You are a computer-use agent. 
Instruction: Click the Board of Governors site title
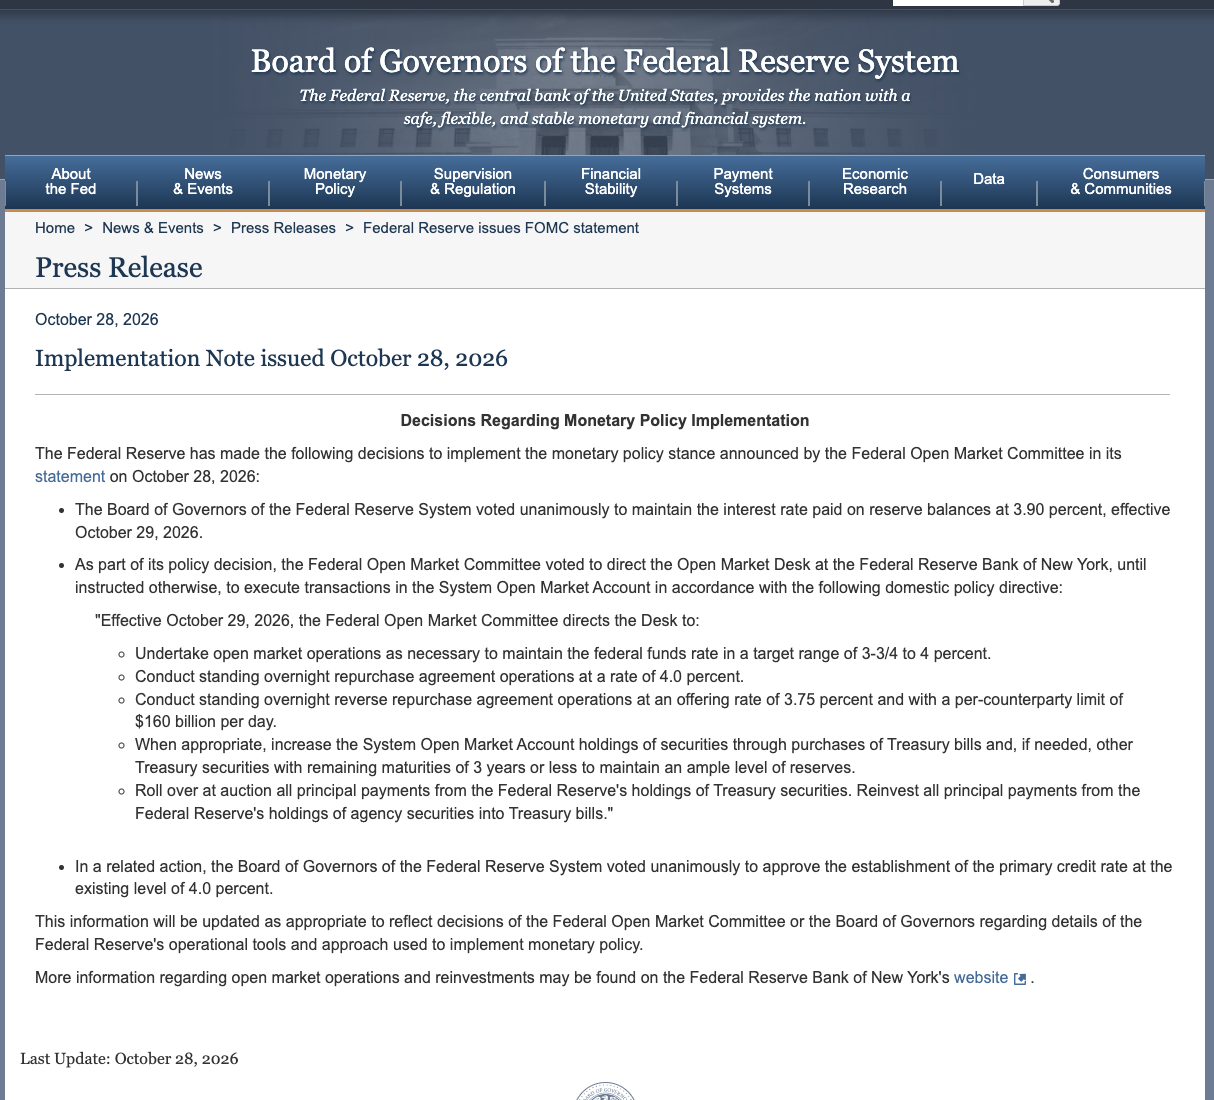pos(605,61)
